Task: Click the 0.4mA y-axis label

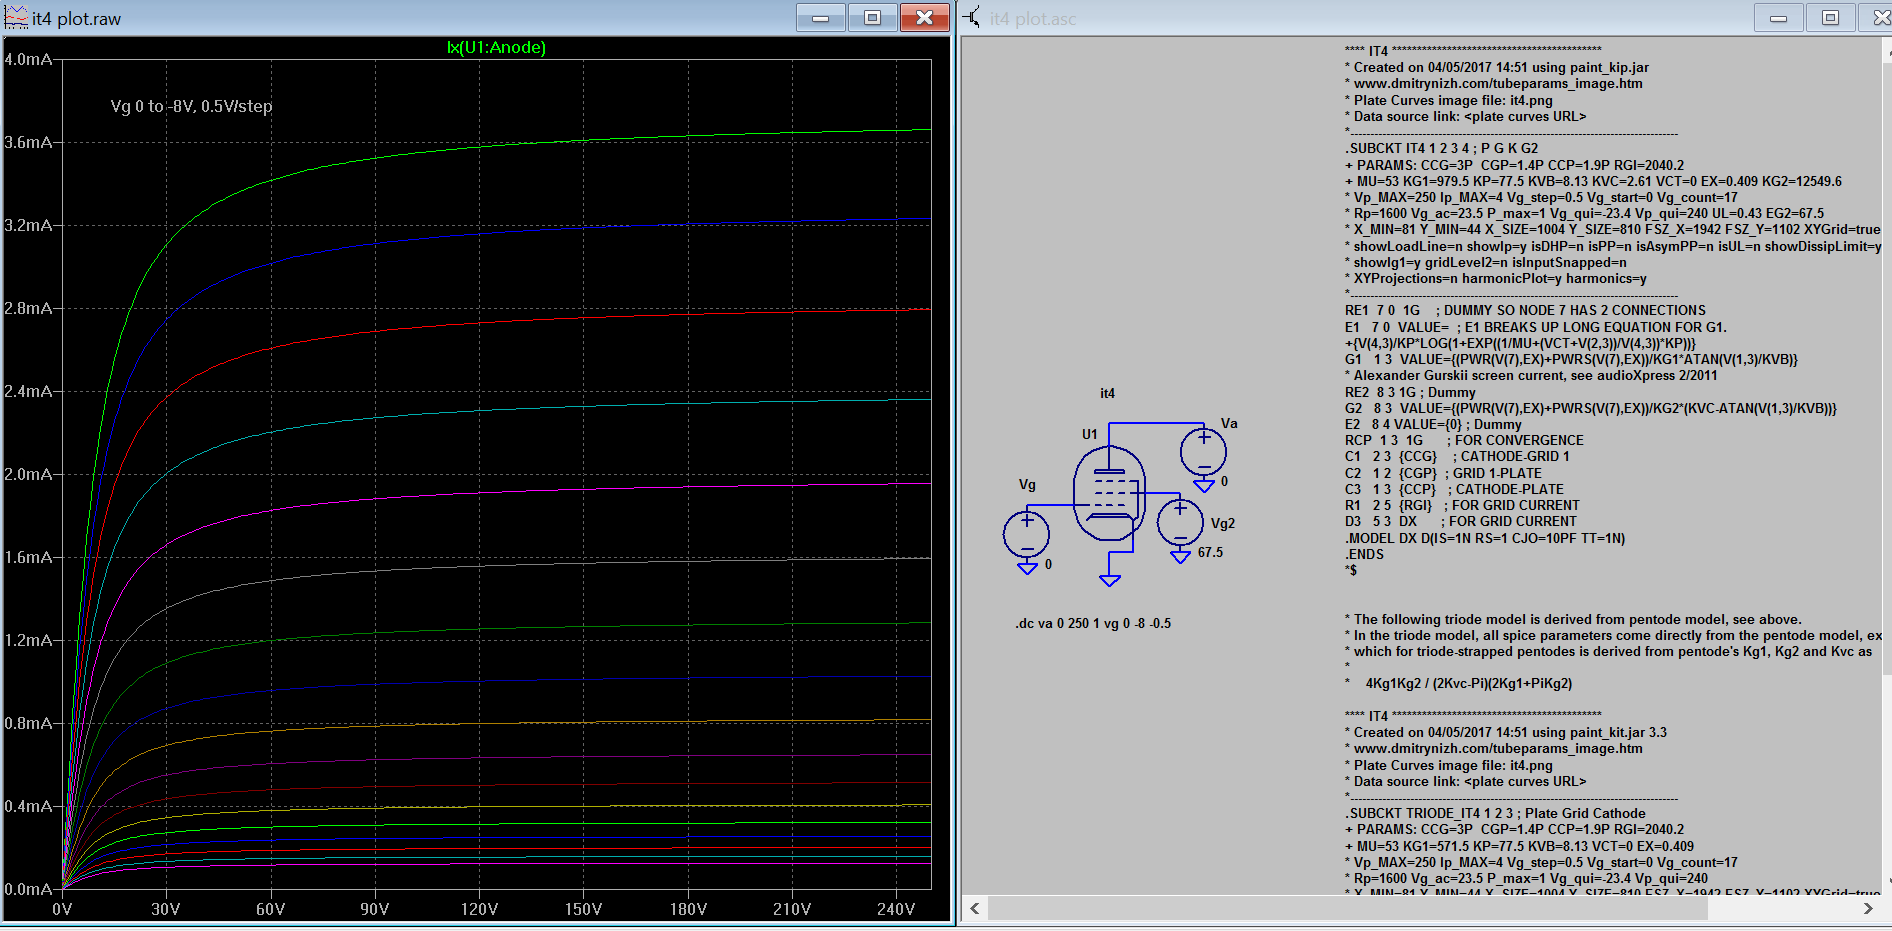Action: coord(28,806)
